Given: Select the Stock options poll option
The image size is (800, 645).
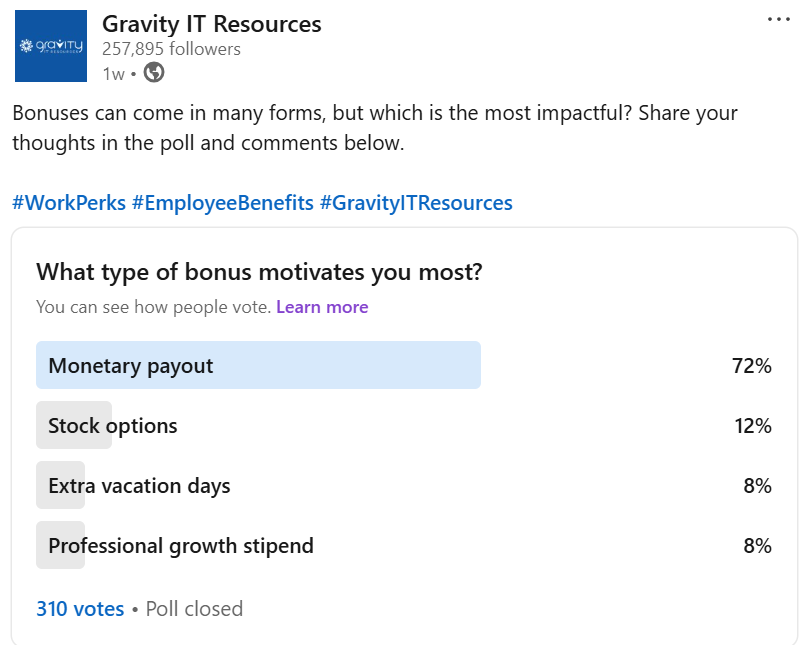Looking at the screenshot, I should (404, 425).
